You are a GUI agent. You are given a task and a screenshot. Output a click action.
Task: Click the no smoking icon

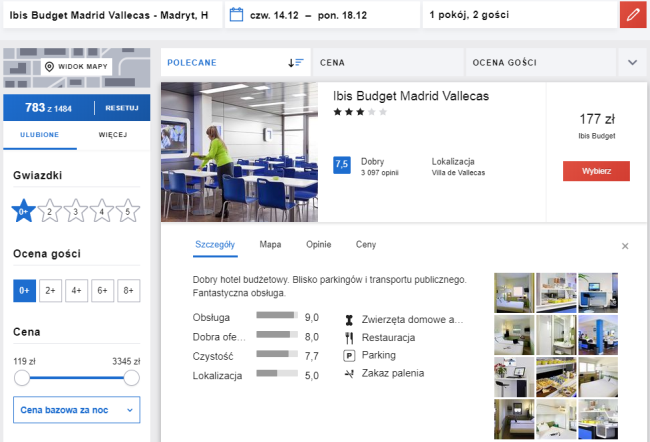349,374
